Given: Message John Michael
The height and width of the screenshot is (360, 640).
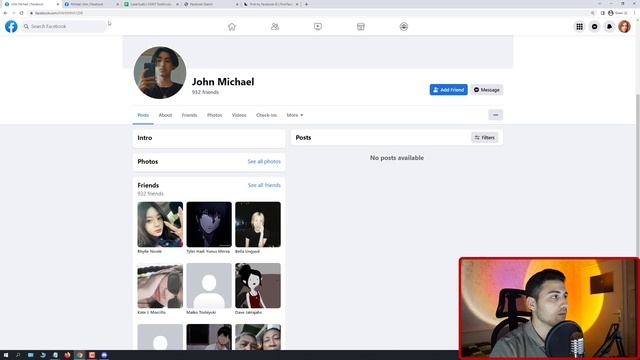Looking at the screenshot, I should 487,90.
